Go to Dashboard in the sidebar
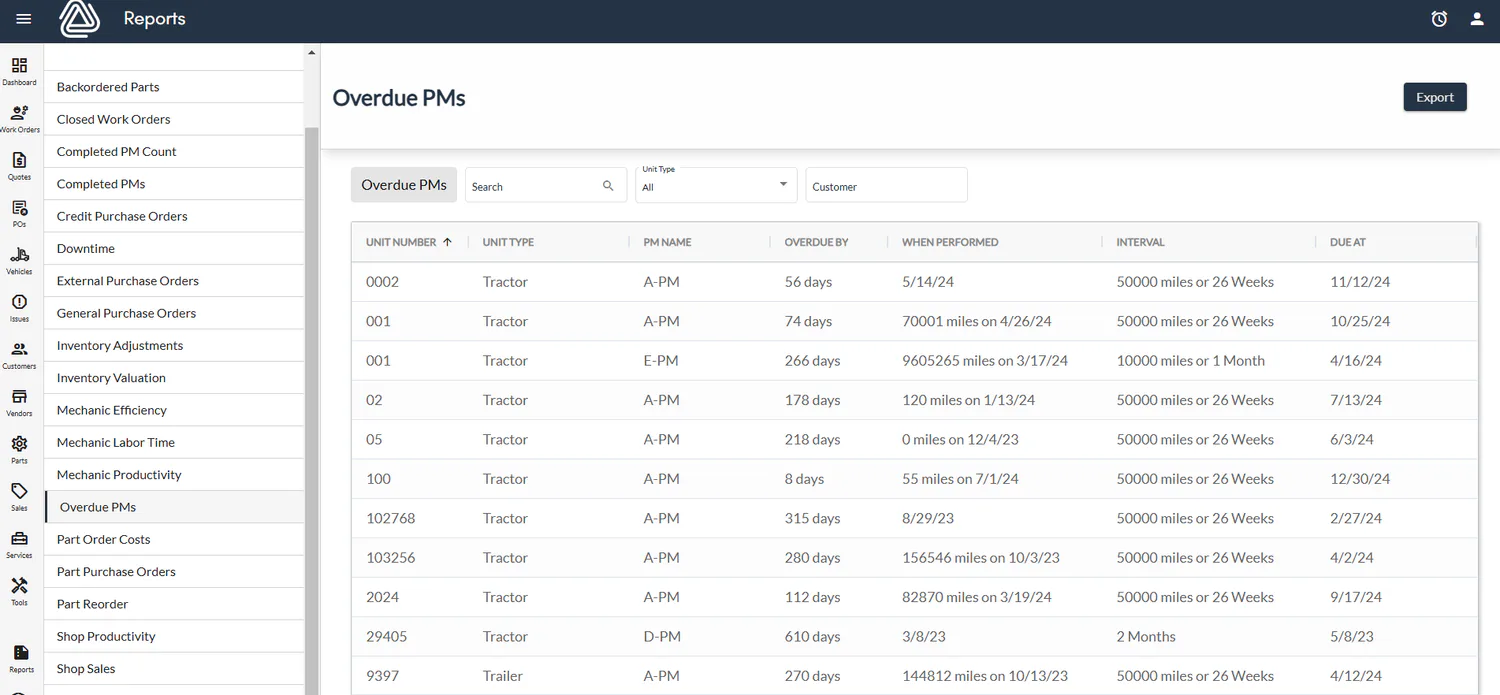The height and width of the screenshot is (695, 1500). 19,71
